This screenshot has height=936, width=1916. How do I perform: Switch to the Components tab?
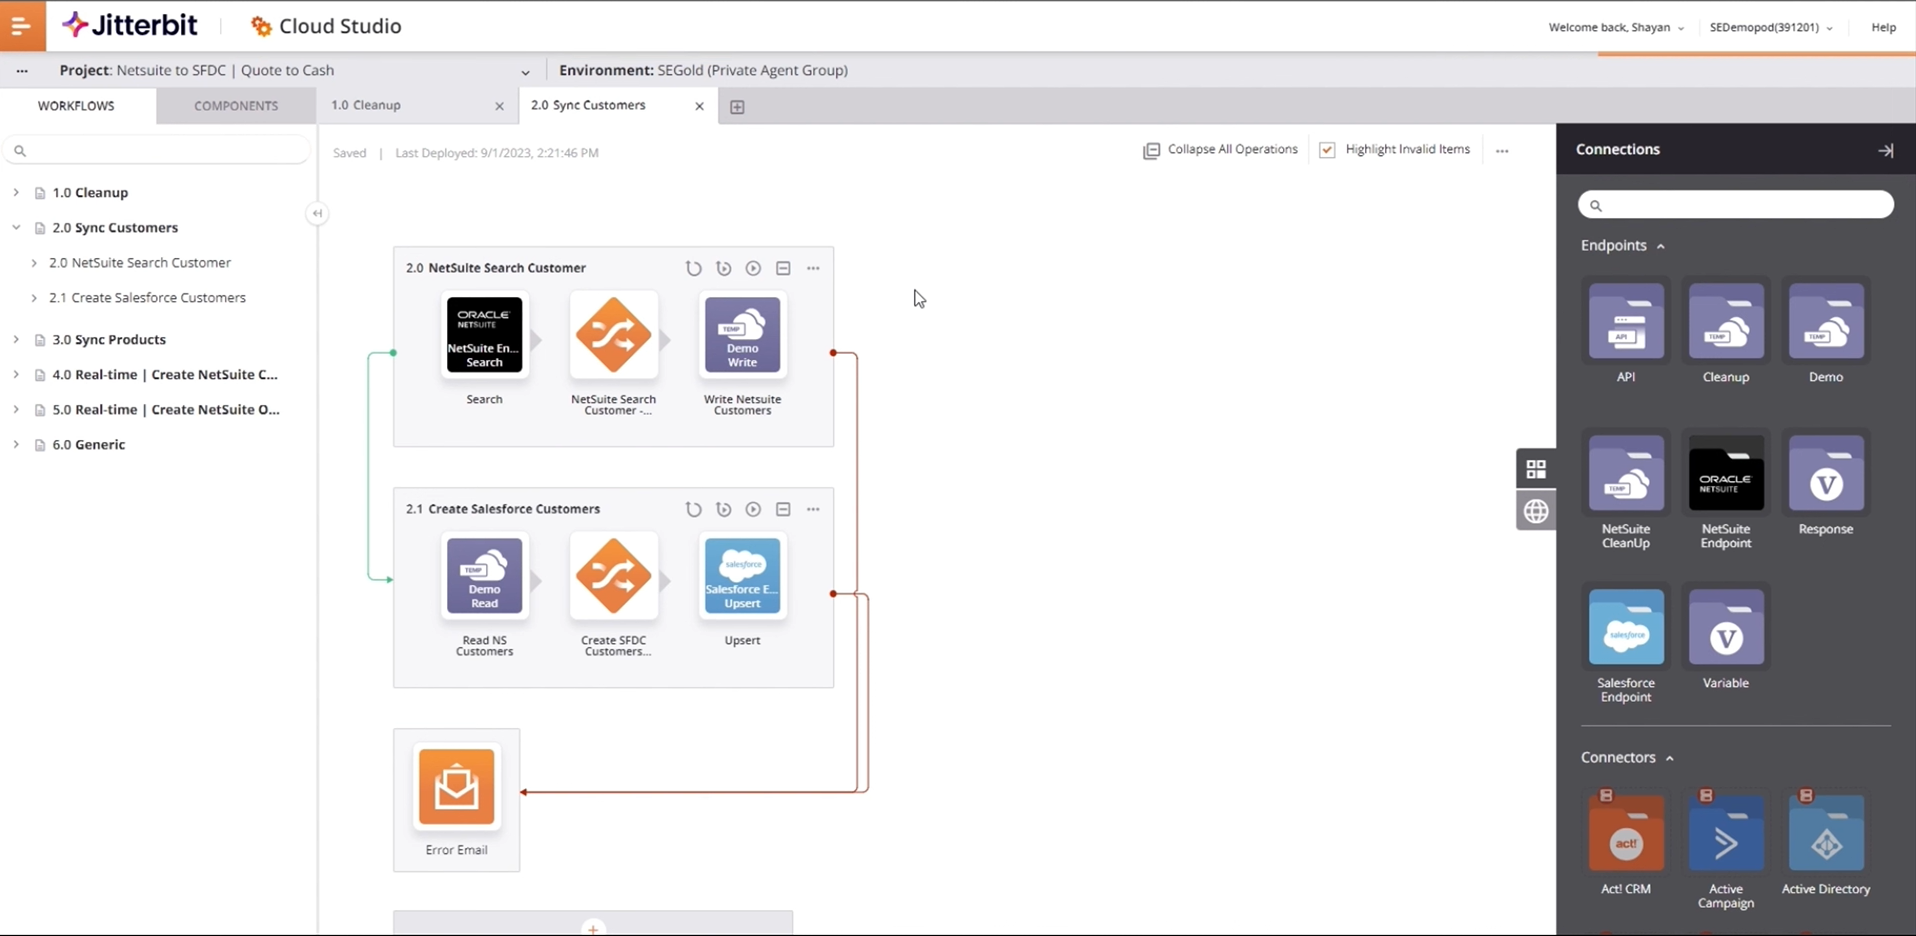coord(236,105)
